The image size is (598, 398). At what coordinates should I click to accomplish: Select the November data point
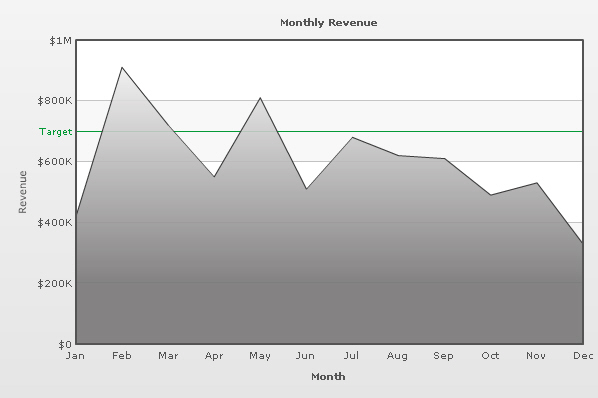tap(537, 183)
